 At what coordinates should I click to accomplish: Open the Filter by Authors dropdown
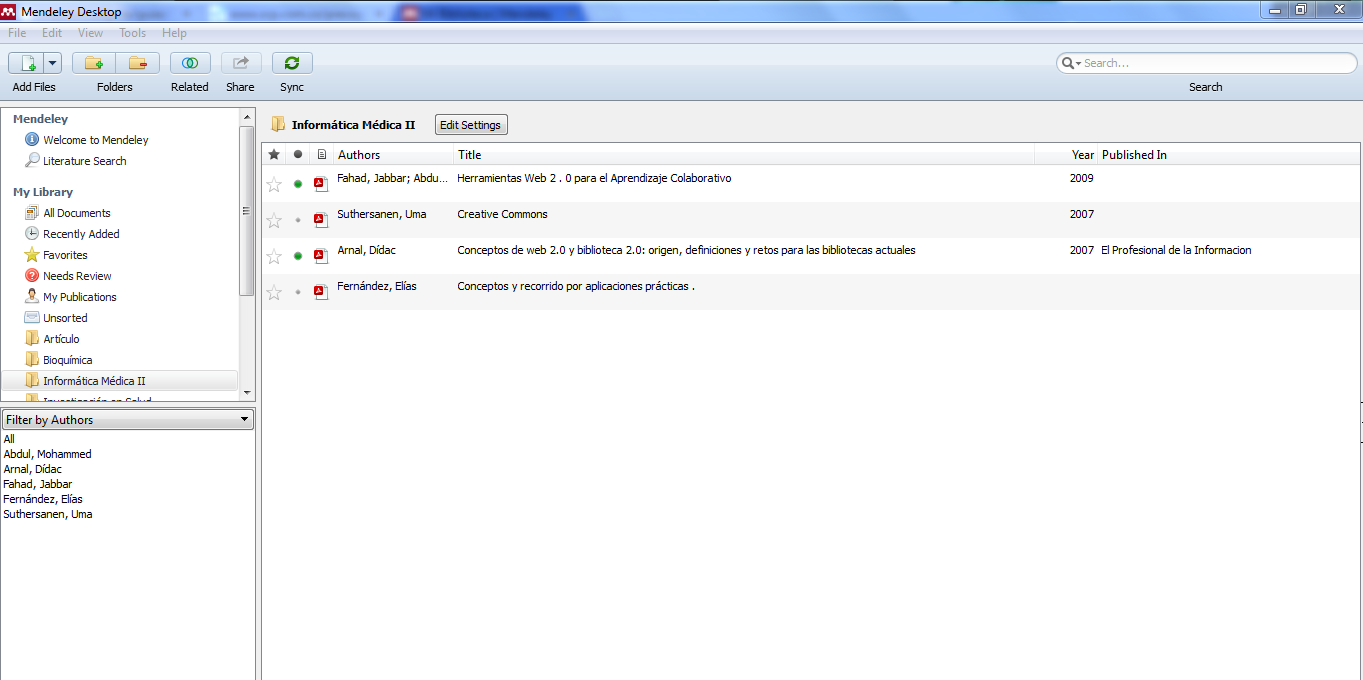pyautogui.click(x=127, y=420)
